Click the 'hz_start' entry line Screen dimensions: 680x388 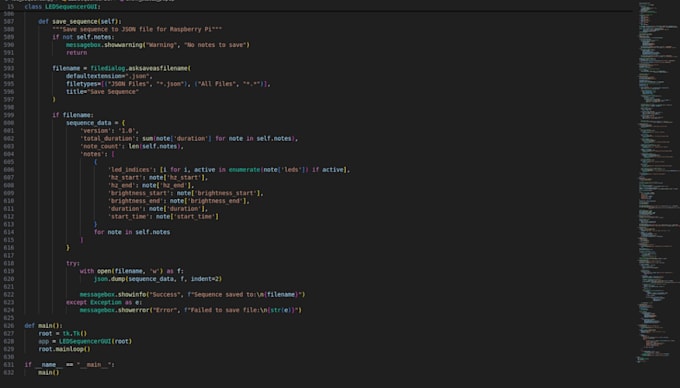(158, 177)
